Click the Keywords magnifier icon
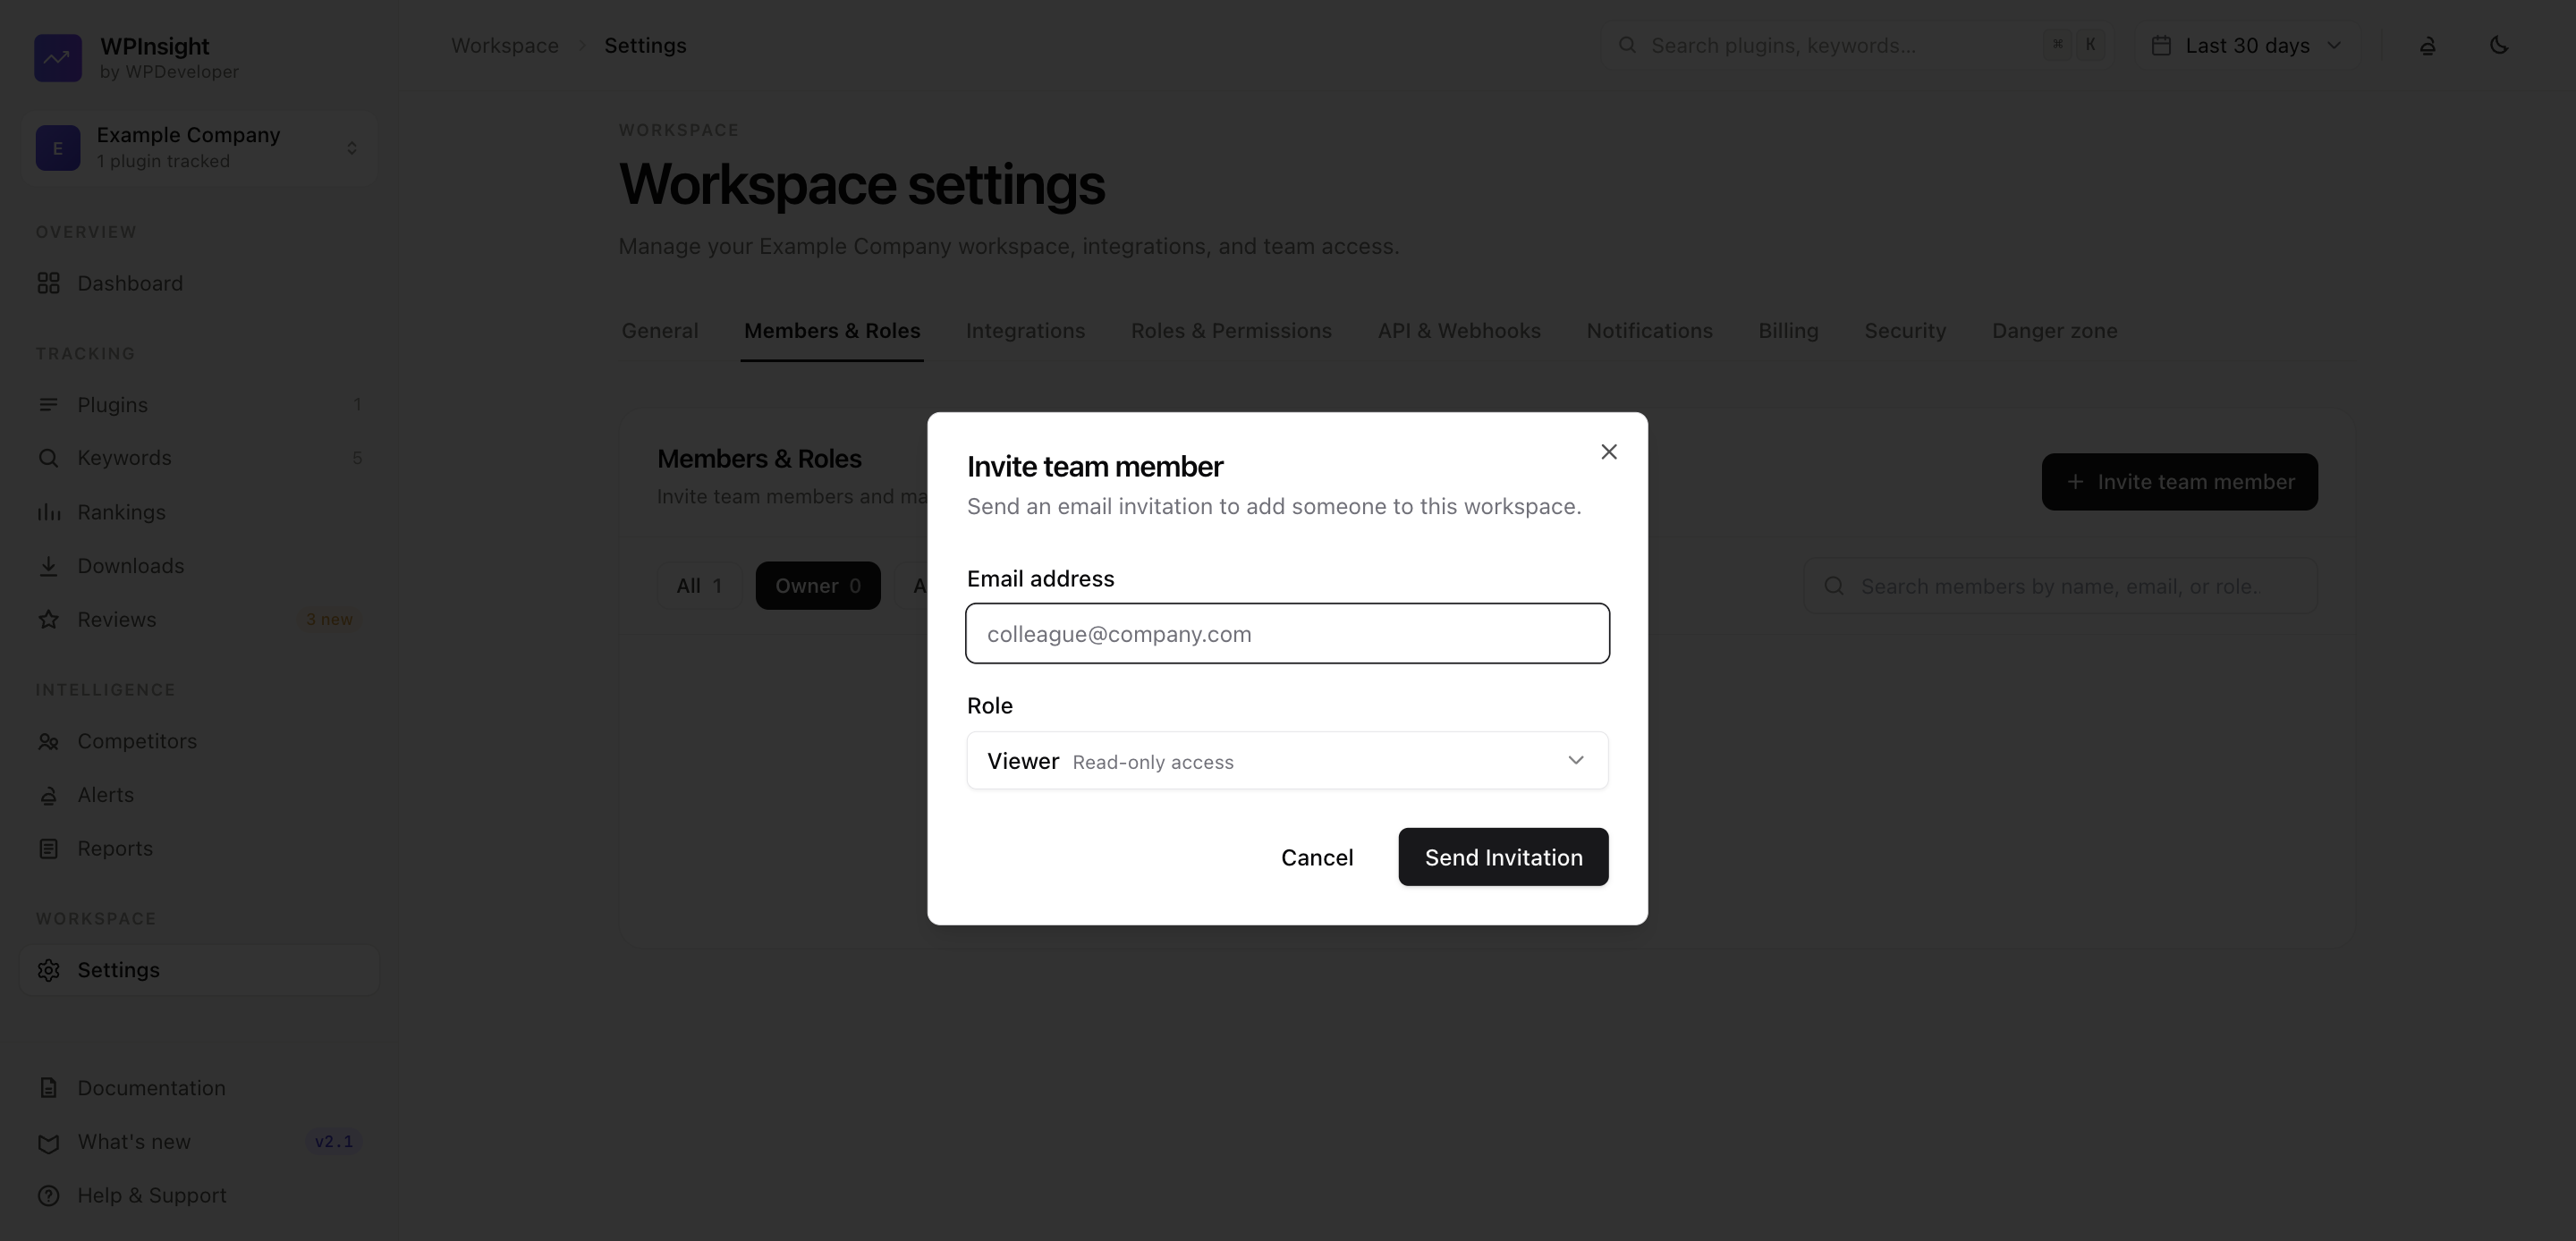The image size is (2576, 1241). [48, 458]
